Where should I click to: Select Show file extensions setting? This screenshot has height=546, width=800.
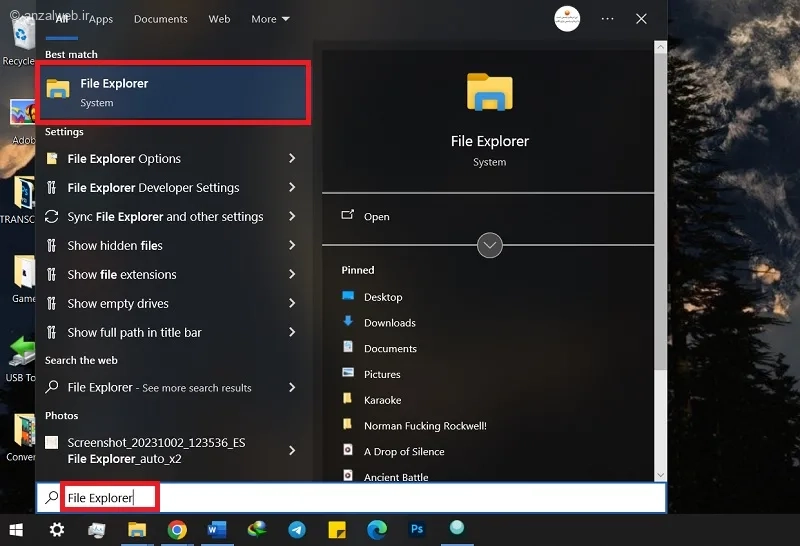(x=122, y=275)
